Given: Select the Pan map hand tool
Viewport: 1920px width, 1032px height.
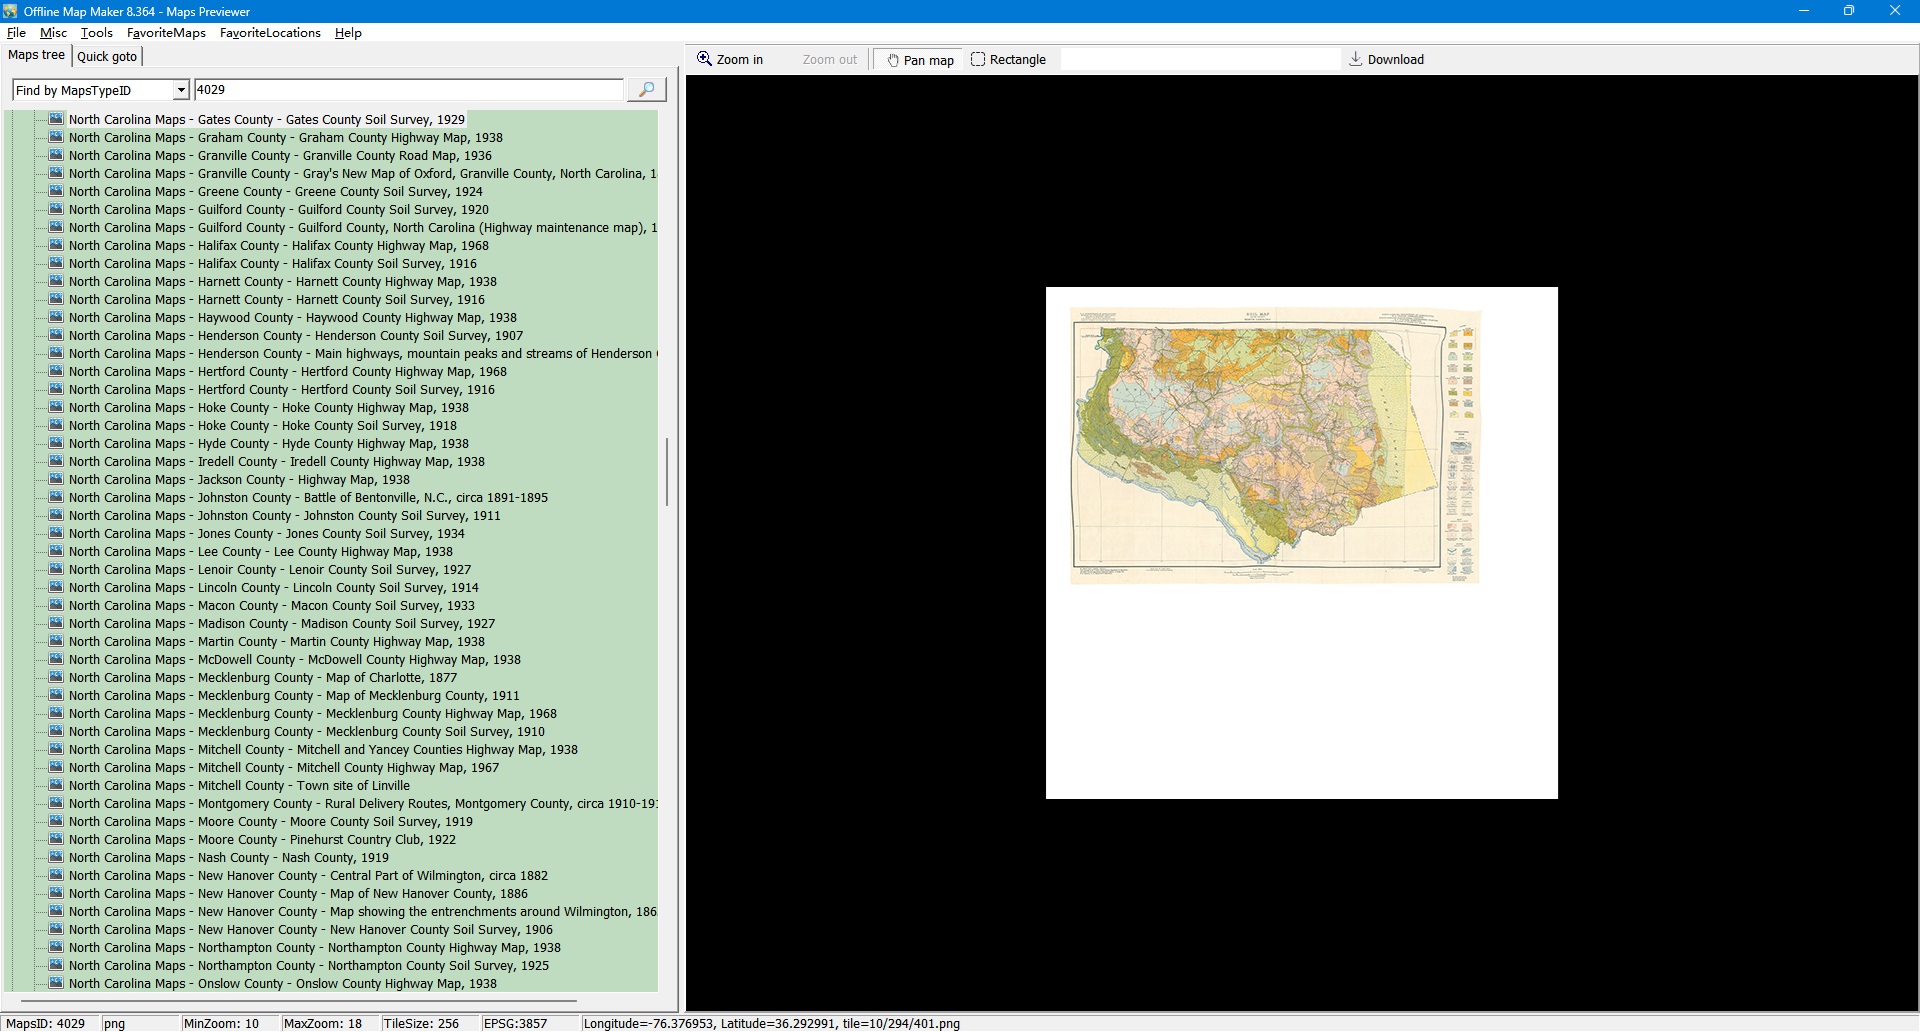Looking at the screenshot, I should tap(919, 60).
